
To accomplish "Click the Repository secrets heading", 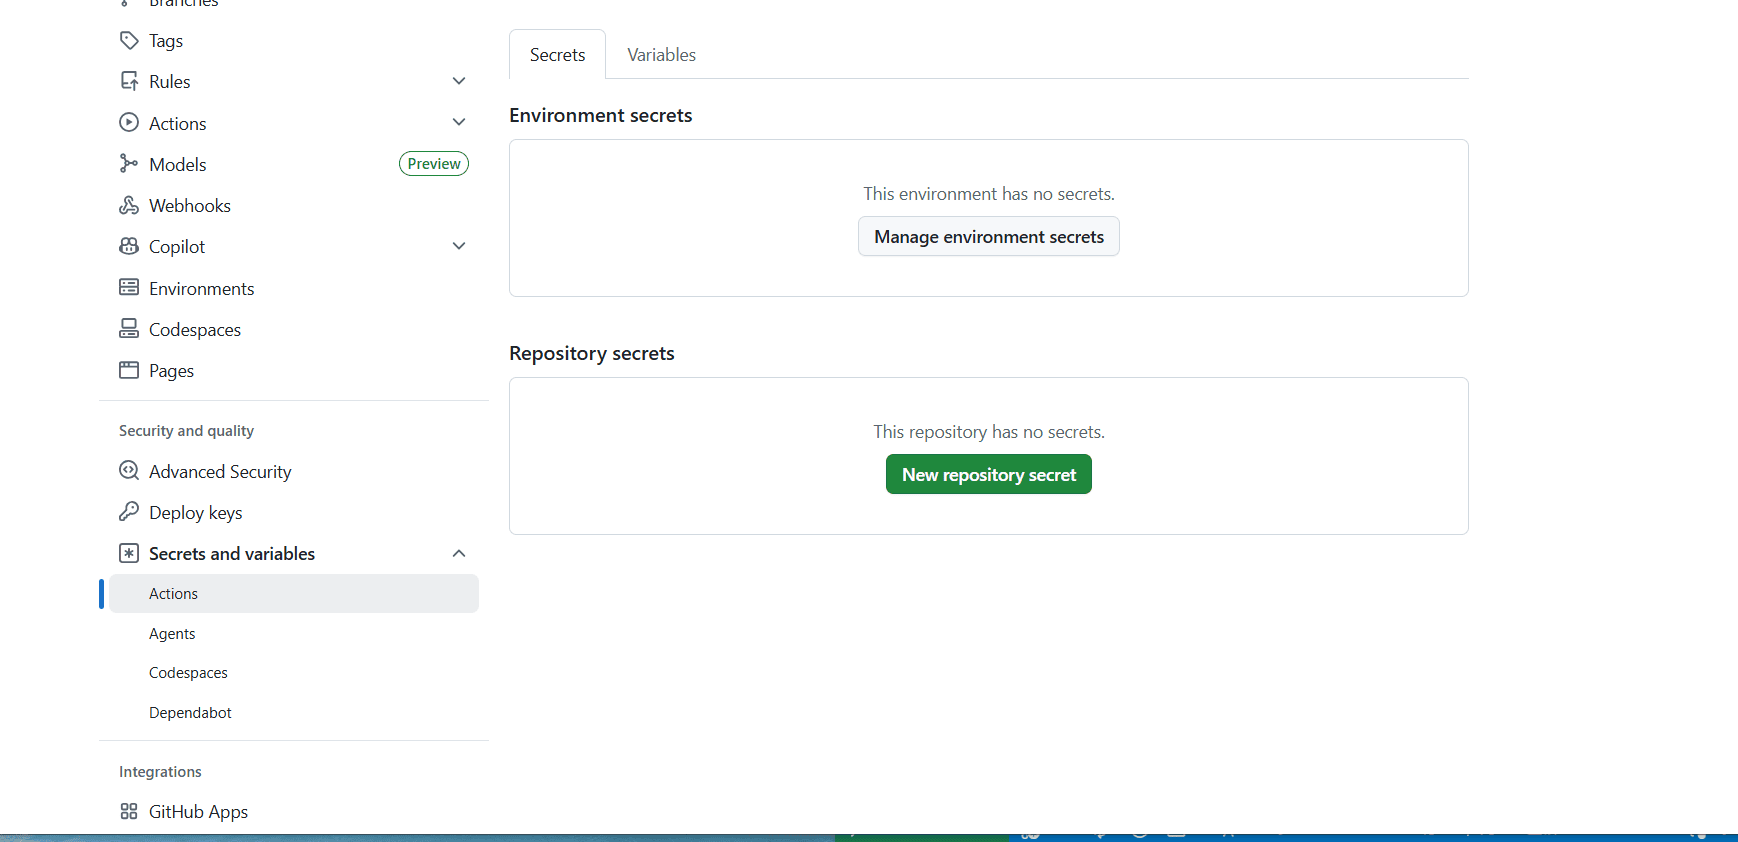I will (592, 353).
